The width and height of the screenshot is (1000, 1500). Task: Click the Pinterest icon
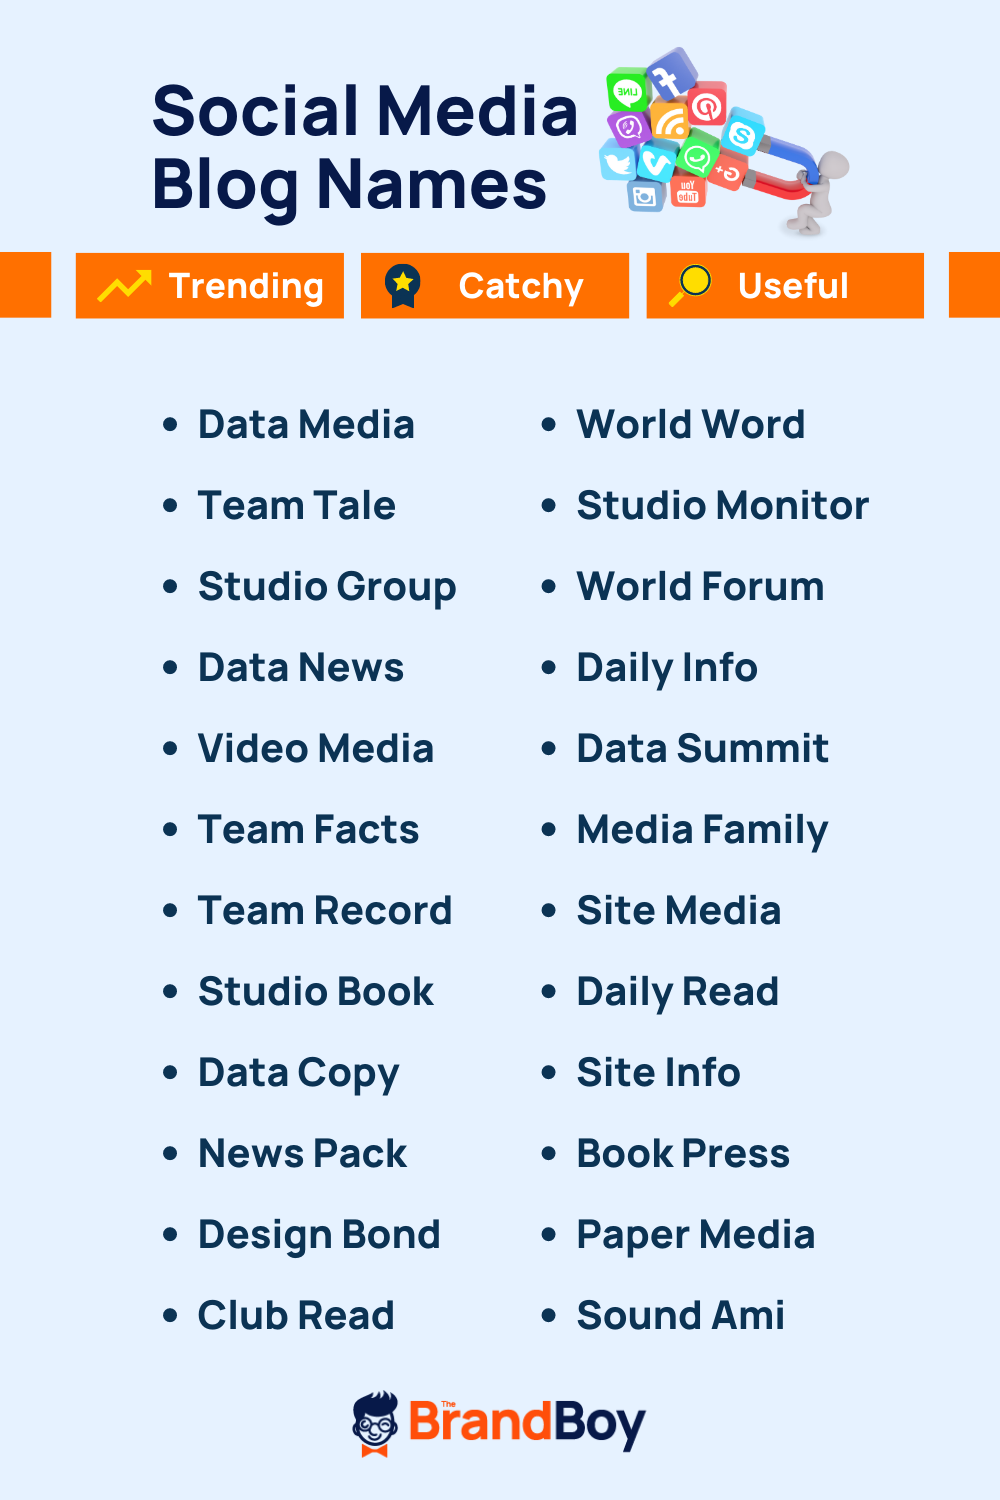tap(707, 107)
